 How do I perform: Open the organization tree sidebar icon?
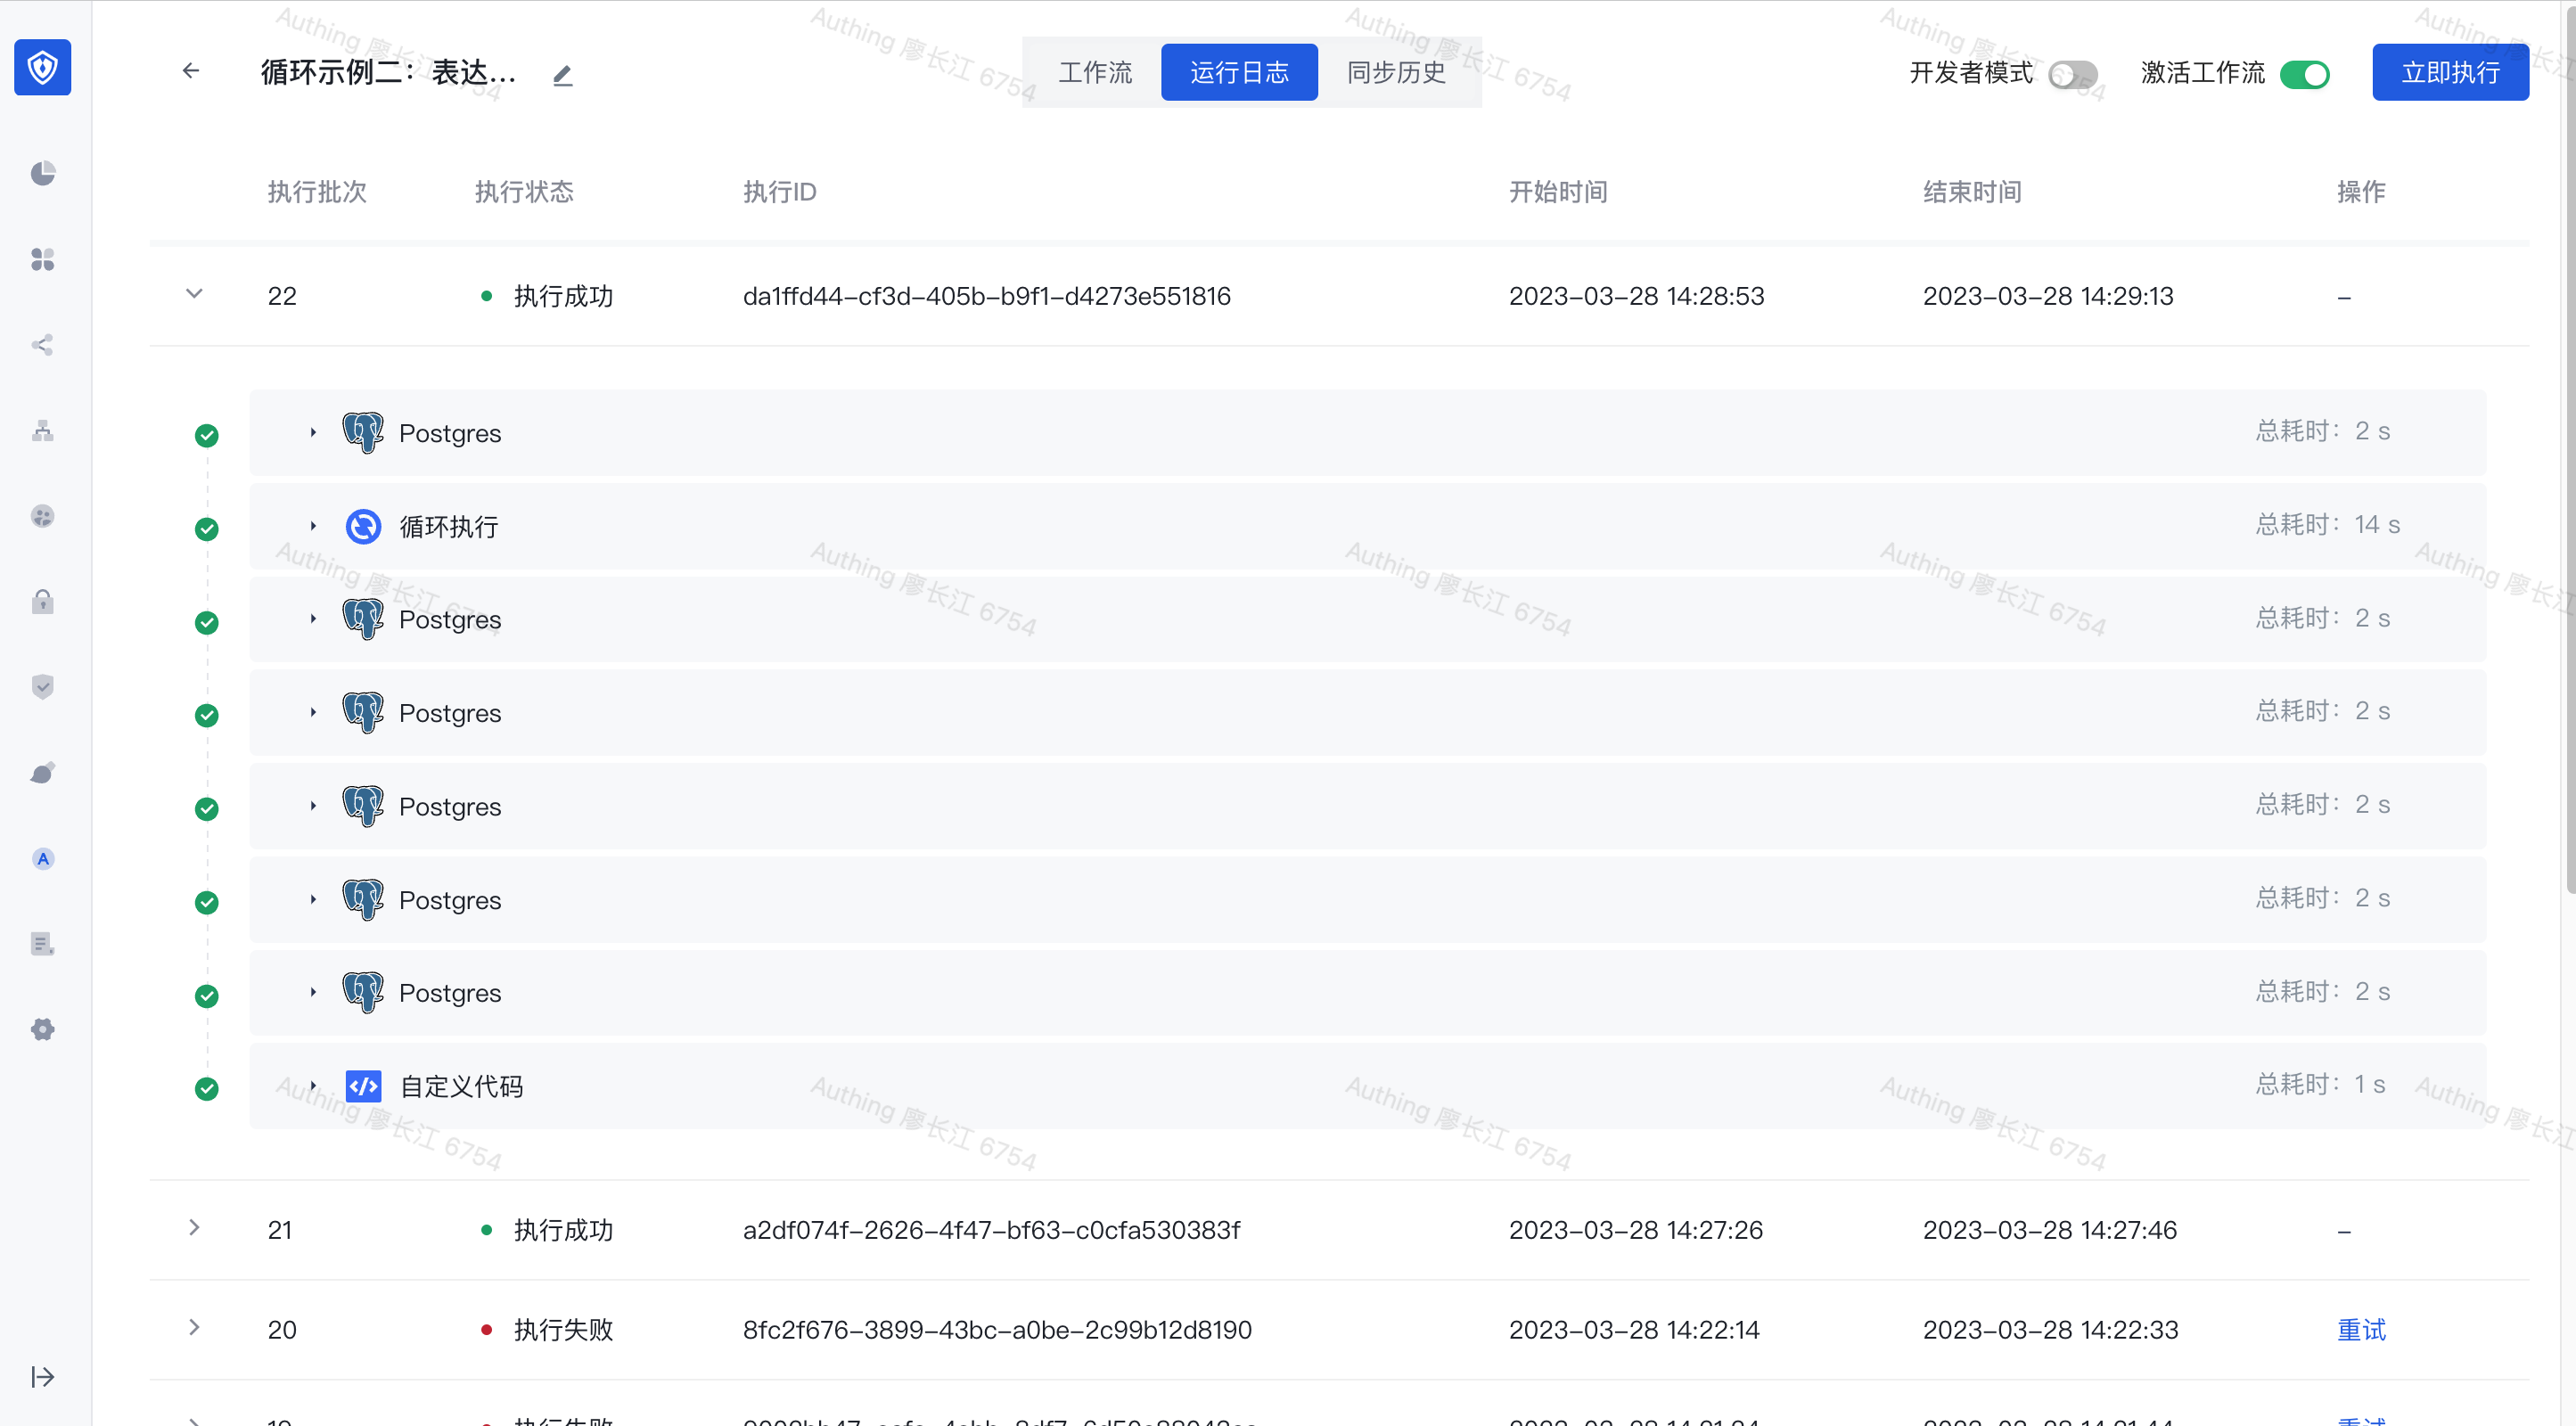(42, 431)
